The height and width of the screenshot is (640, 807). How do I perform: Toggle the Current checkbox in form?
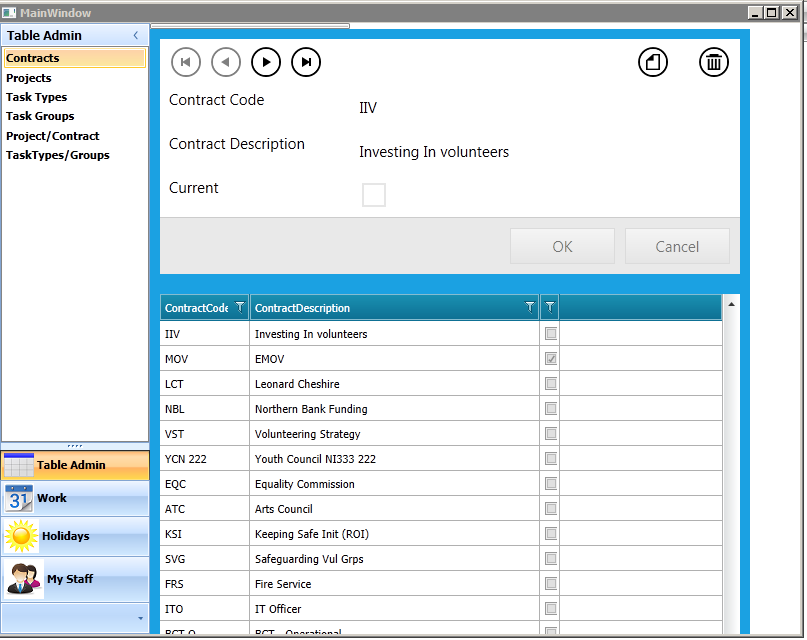pyautogui.click(x=374, y=195)
